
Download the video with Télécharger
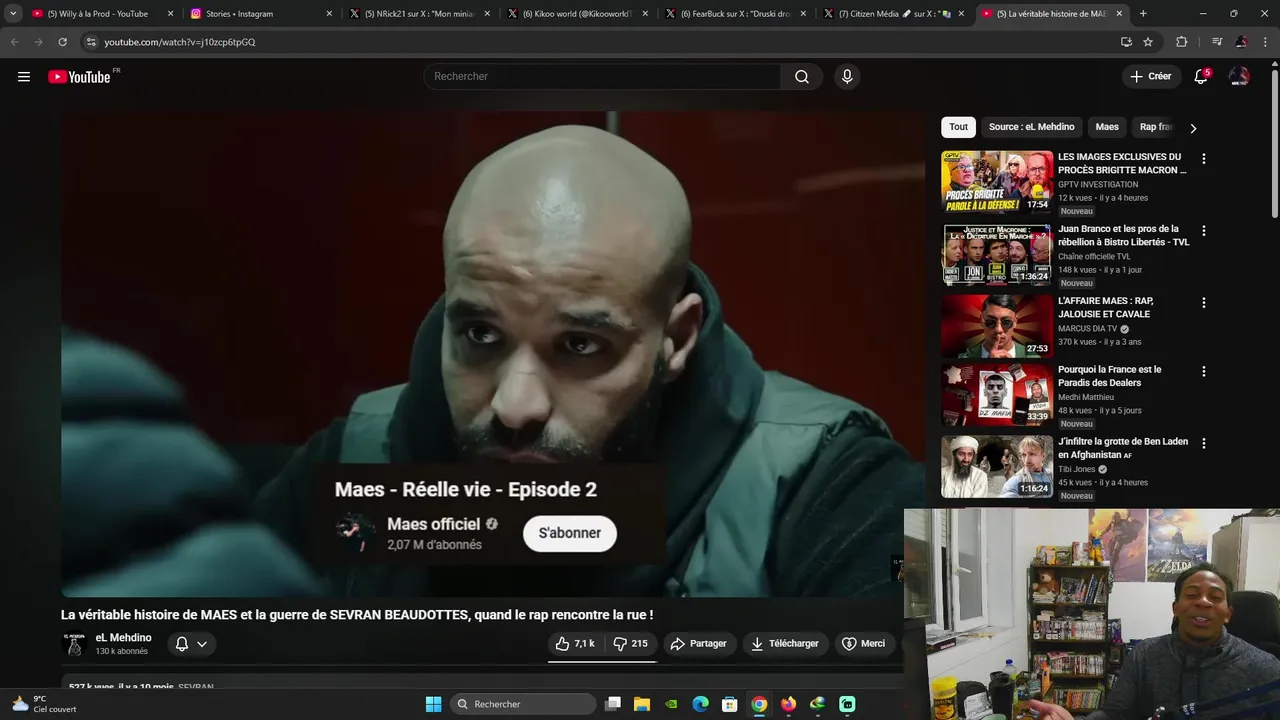785,644
